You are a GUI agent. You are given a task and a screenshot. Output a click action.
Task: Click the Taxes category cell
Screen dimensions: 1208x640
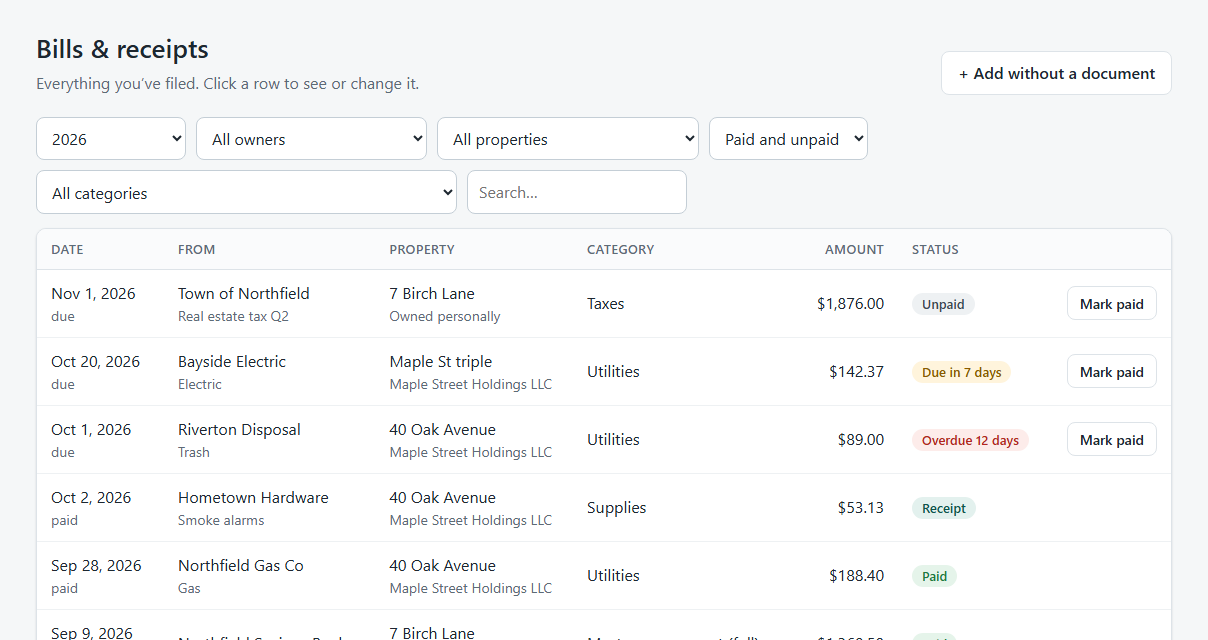[605, 304]
